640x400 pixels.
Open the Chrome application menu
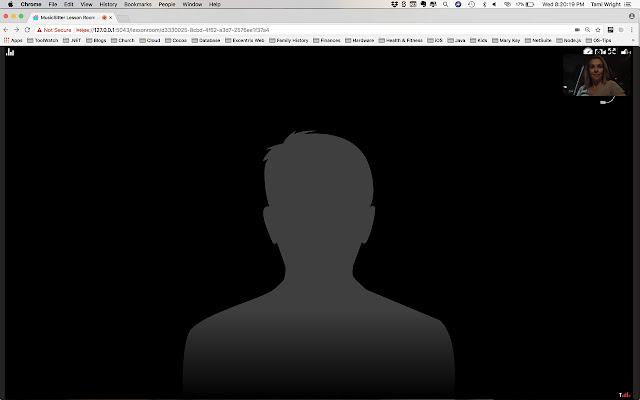pyautogui.click(x=31, y=4)
